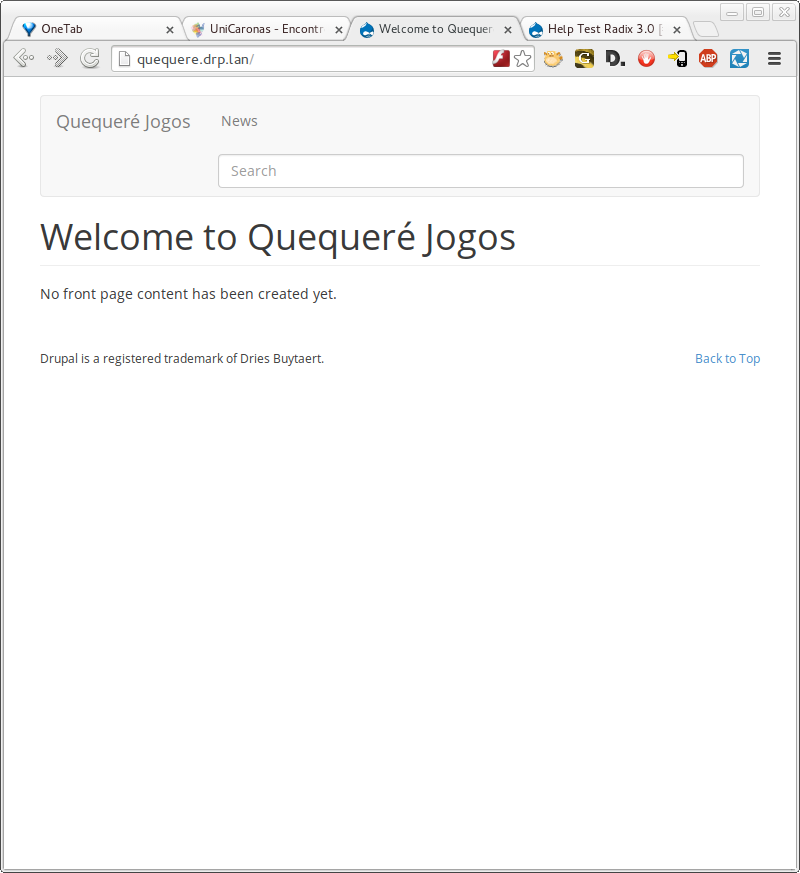Click the pufferfish extension icon
Viewport: 800px width, 873px height.
click(x=553, y=59)
